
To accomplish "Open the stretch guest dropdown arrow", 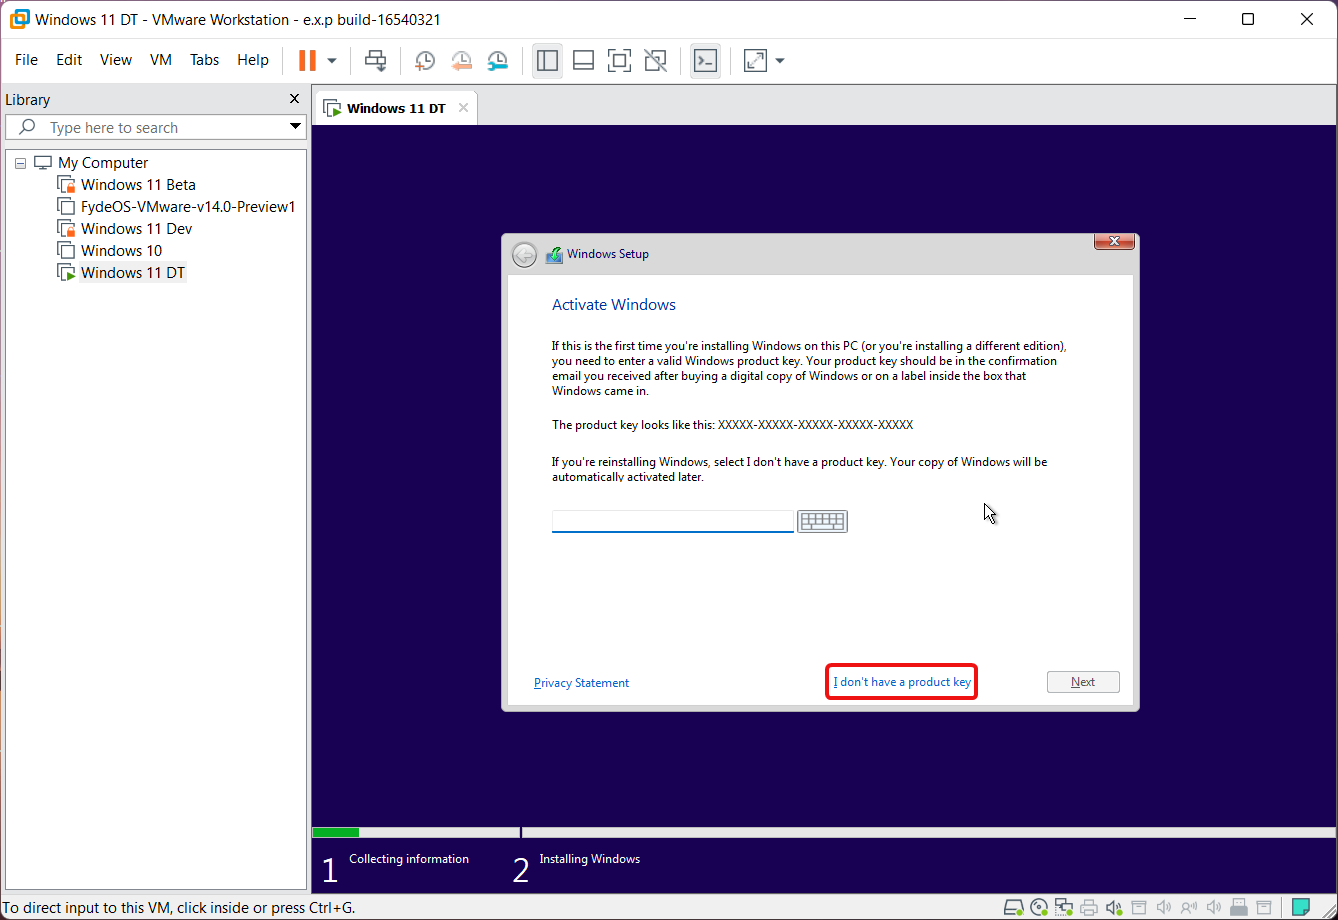I will click(780, 61).
